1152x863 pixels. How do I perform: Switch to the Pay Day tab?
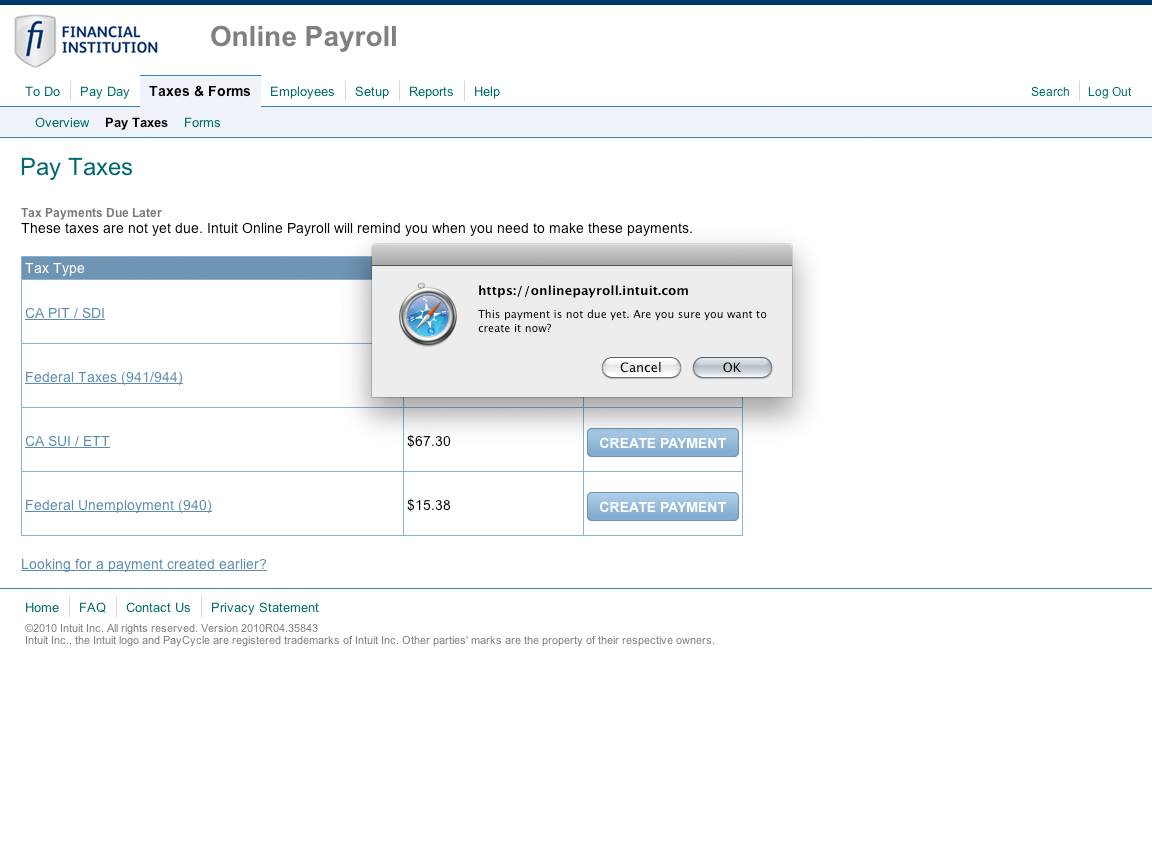pos(105,92)
